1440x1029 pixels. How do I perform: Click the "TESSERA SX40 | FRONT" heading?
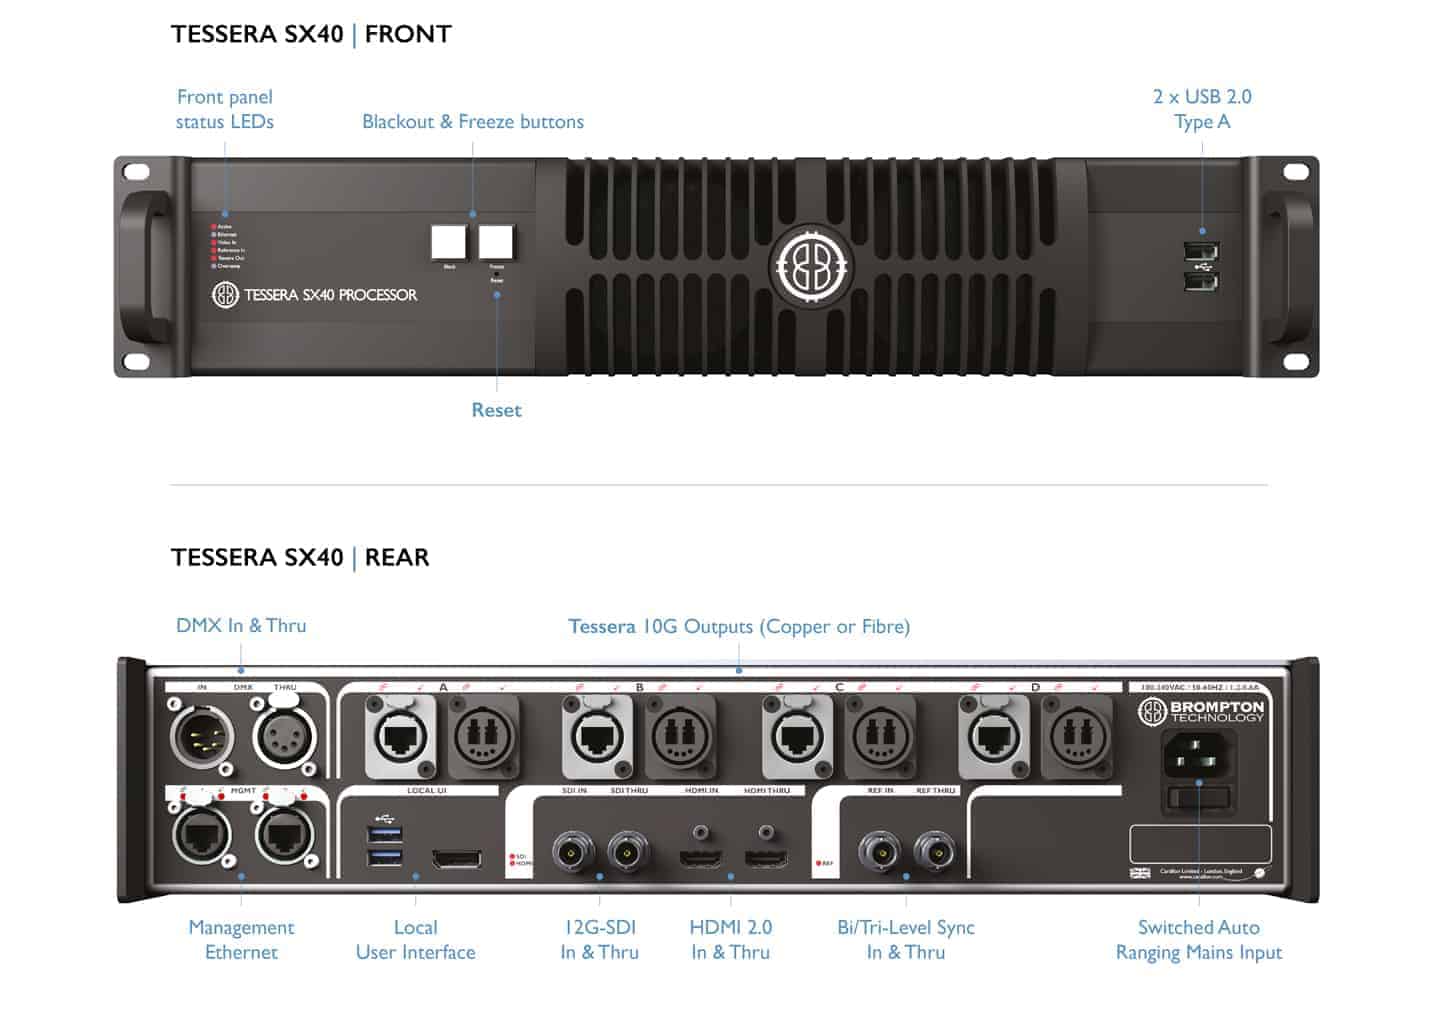click(311, 34)
